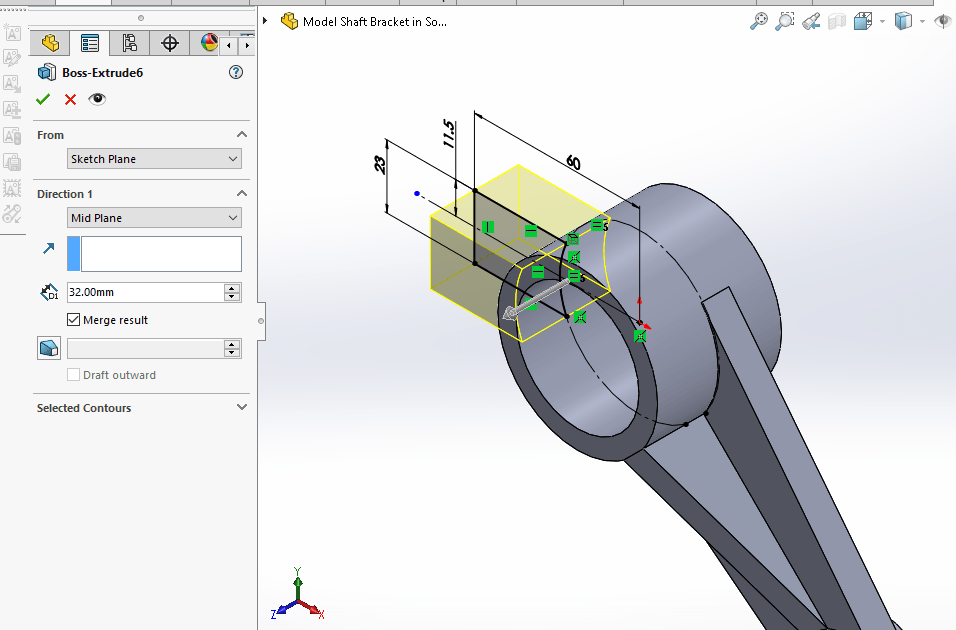
Task: Uncheck the Merge result option
Action: [x=74, y=319]
